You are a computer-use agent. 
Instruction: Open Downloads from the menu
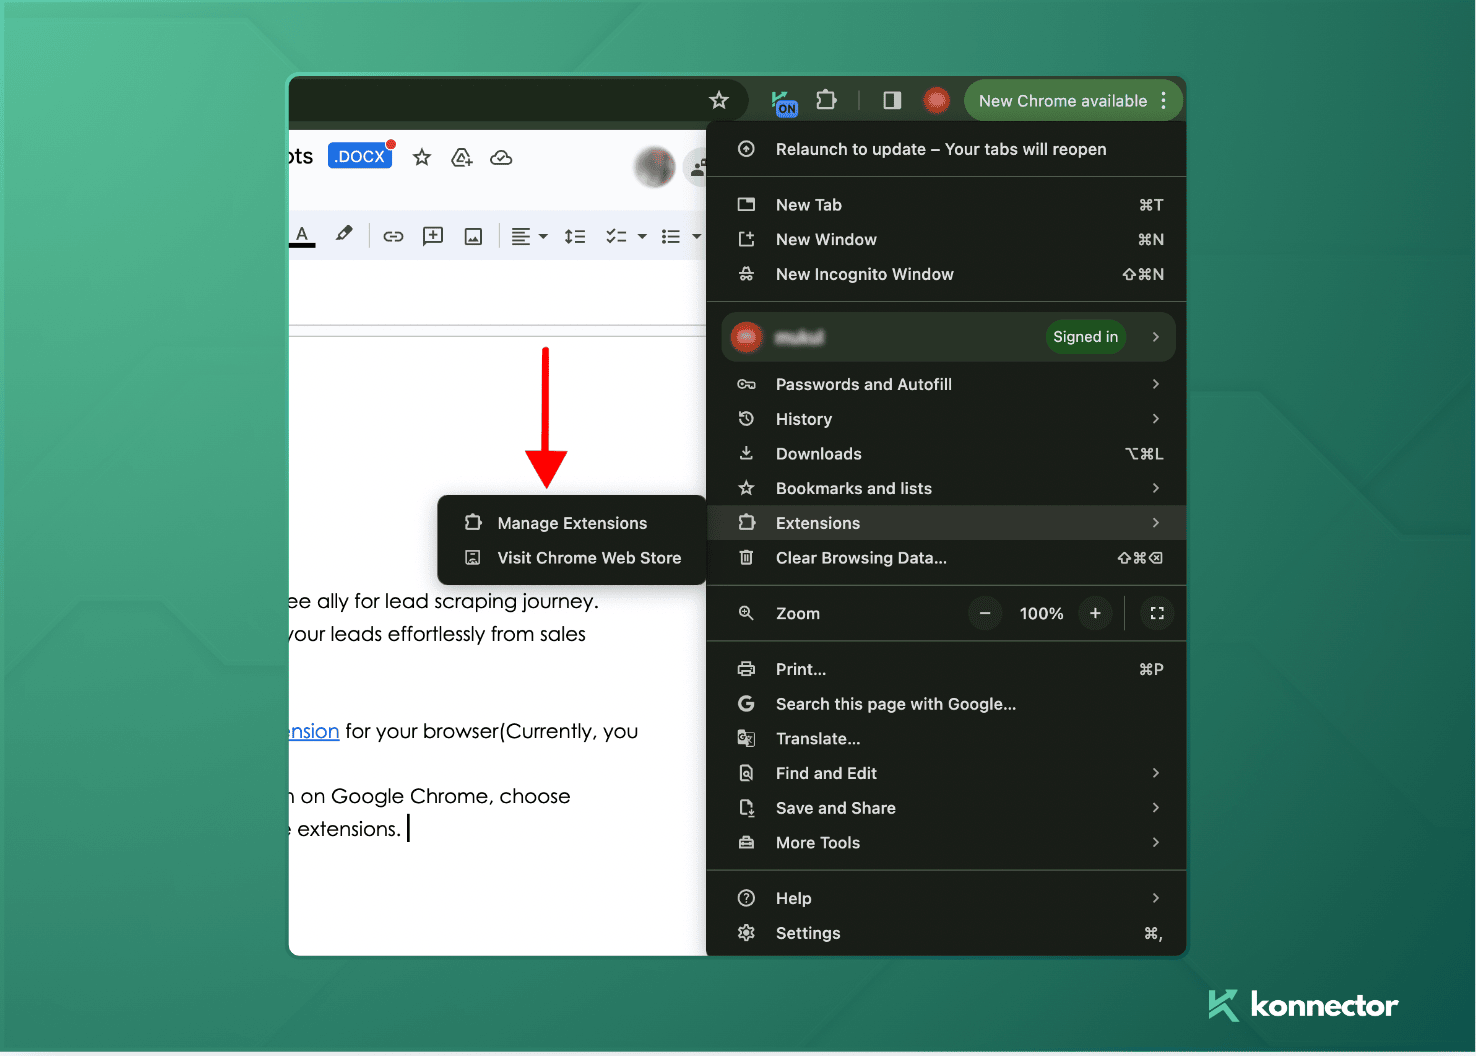click(x=946, y=453)
